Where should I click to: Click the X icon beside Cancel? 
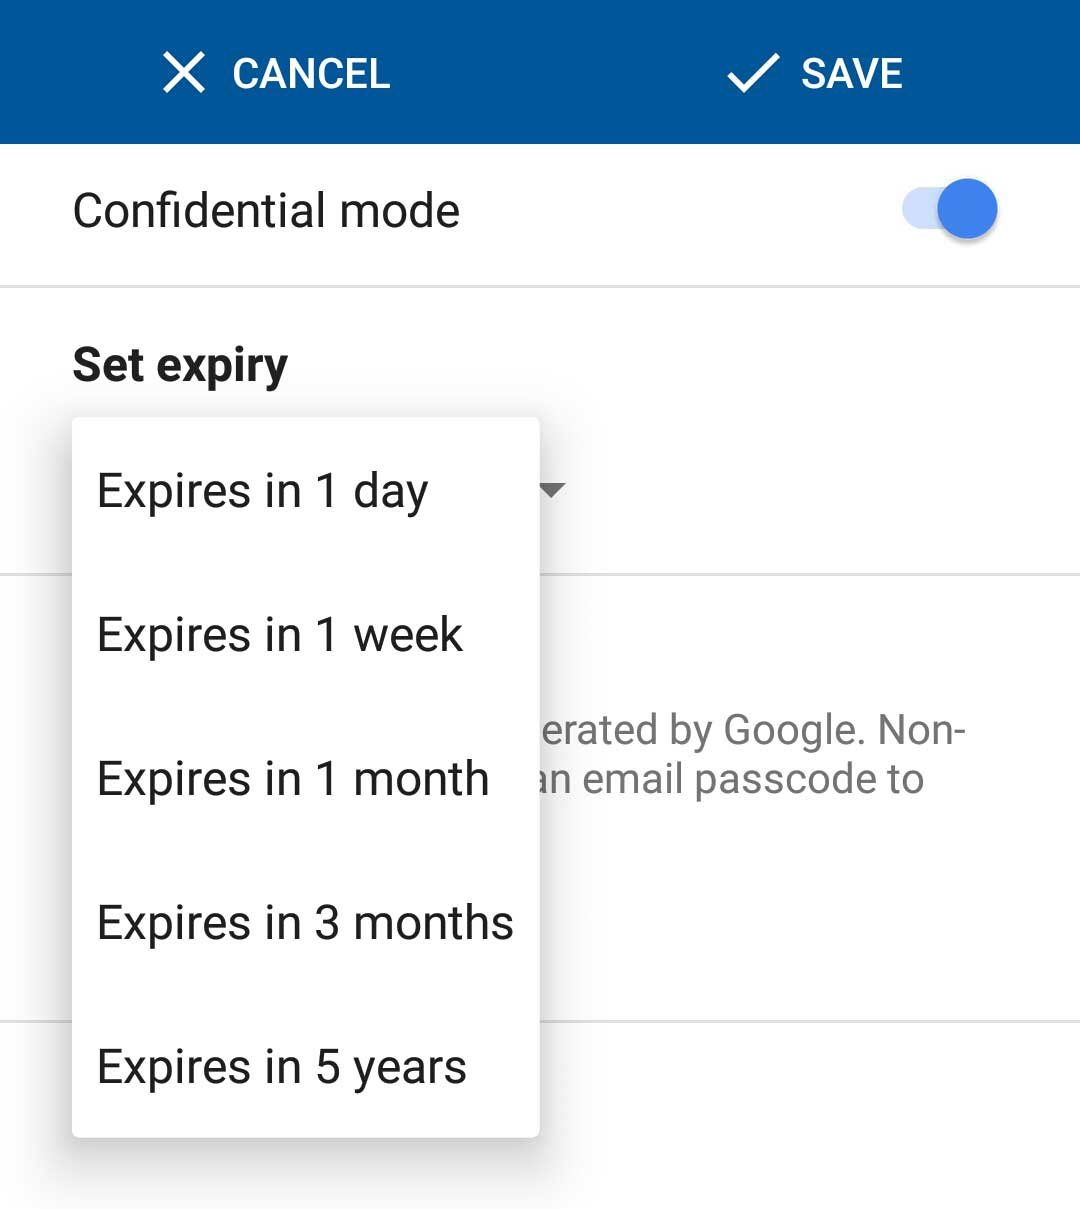point(184,73)
